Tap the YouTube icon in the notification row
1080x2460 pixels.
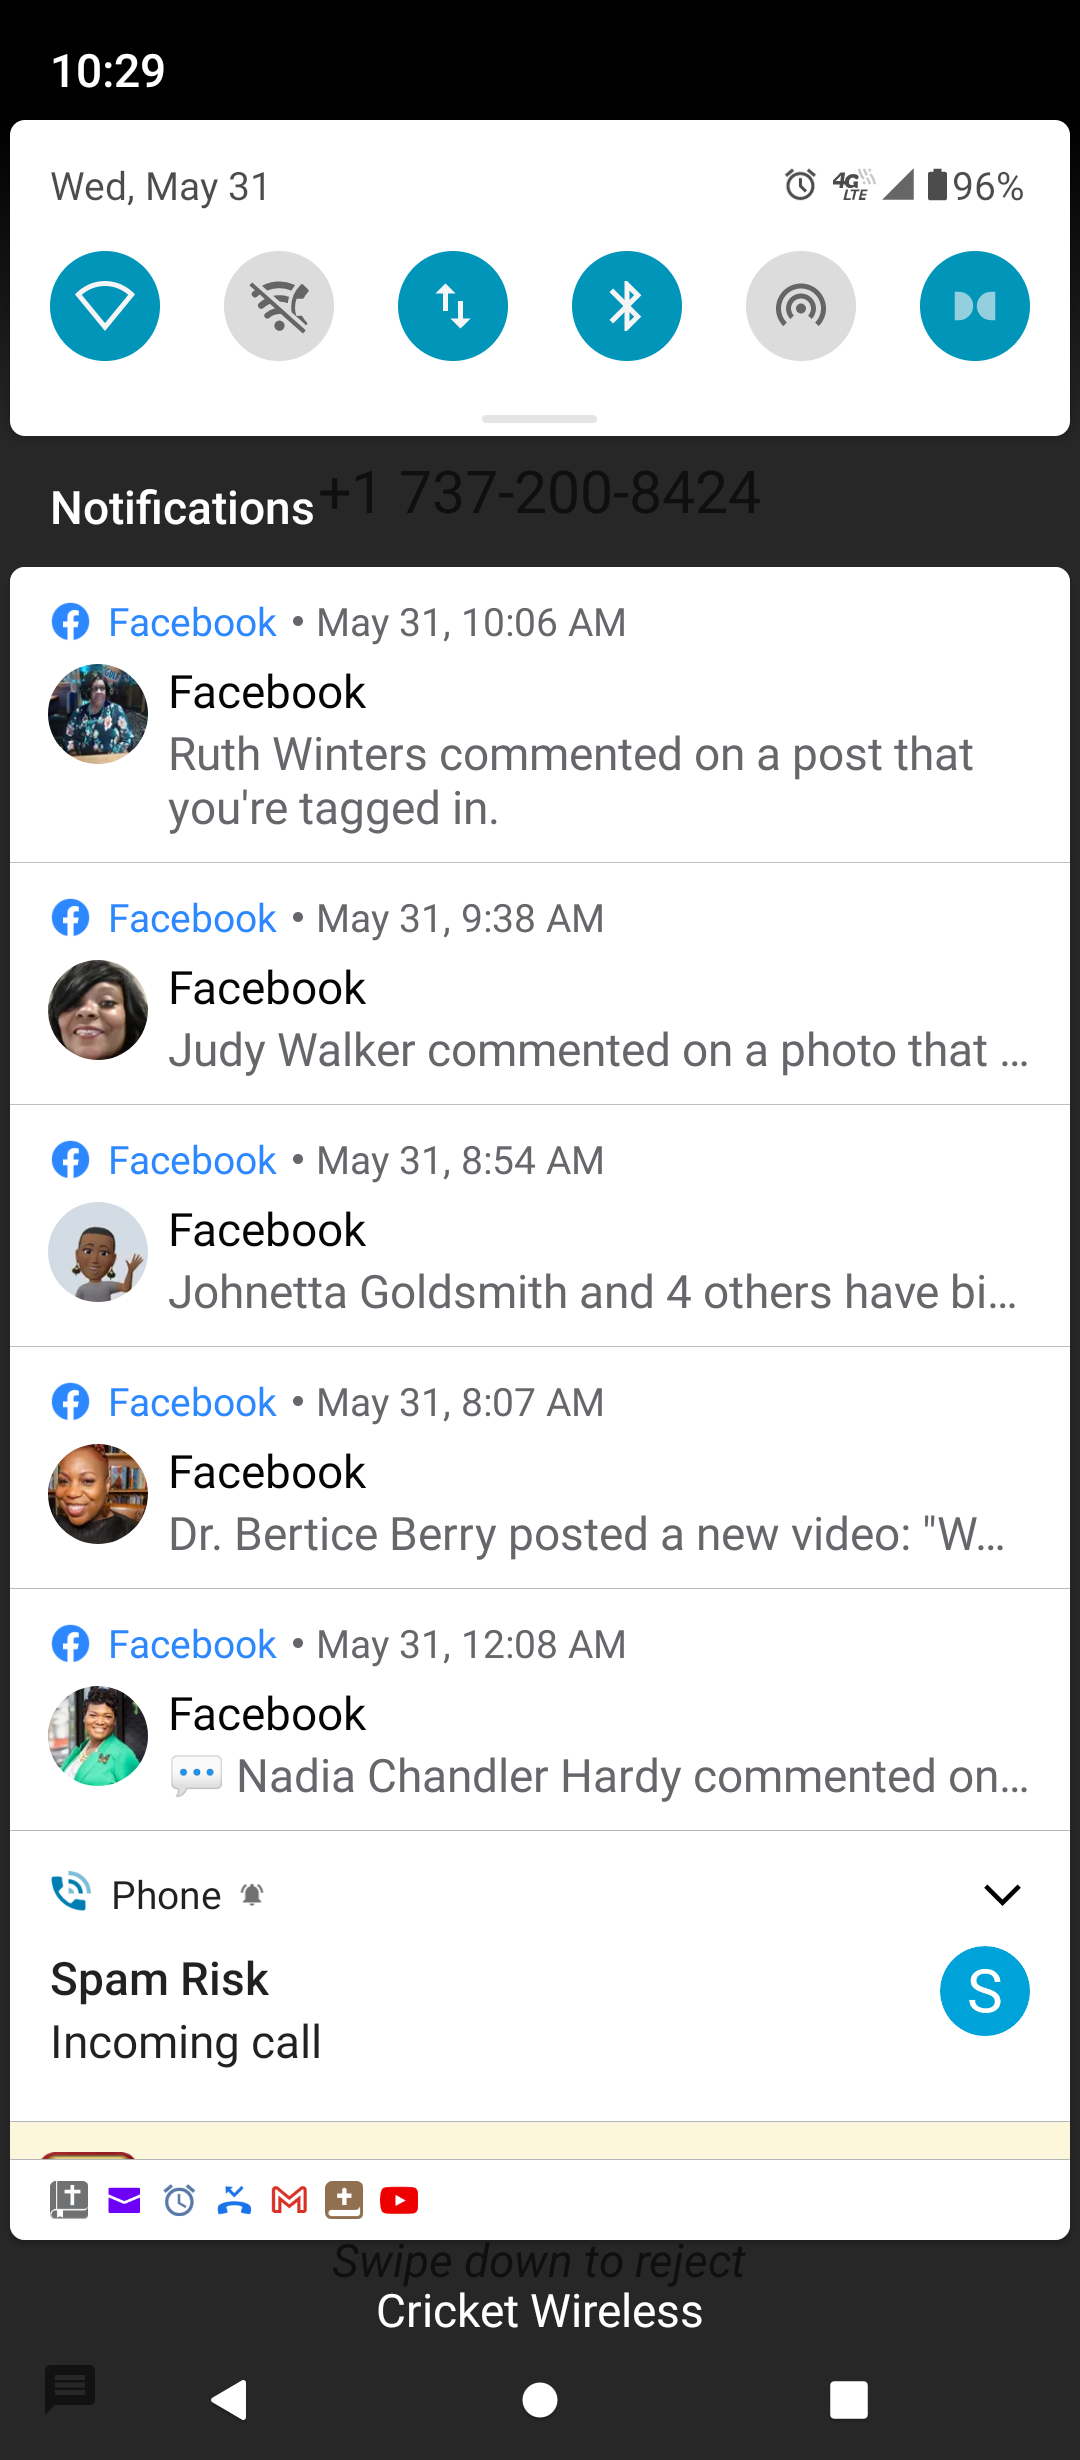tap(399, 2200)
